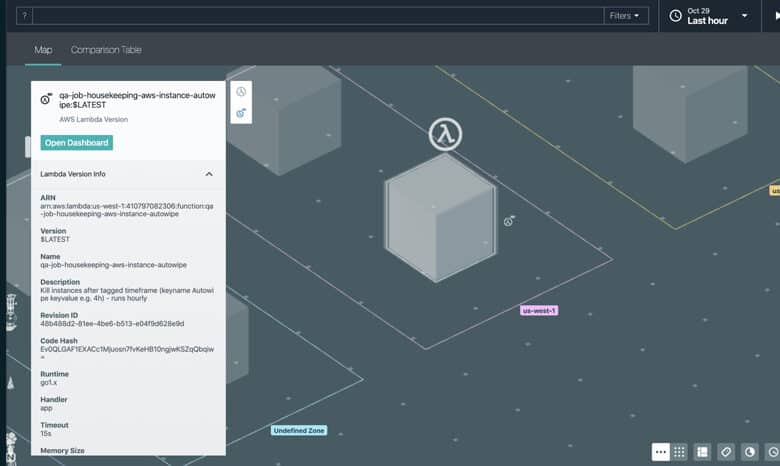Image resolution: width=780 pixels, height=466 pixels.
Task: Click the Description text about killing instances
Action: tap(127, 294)
